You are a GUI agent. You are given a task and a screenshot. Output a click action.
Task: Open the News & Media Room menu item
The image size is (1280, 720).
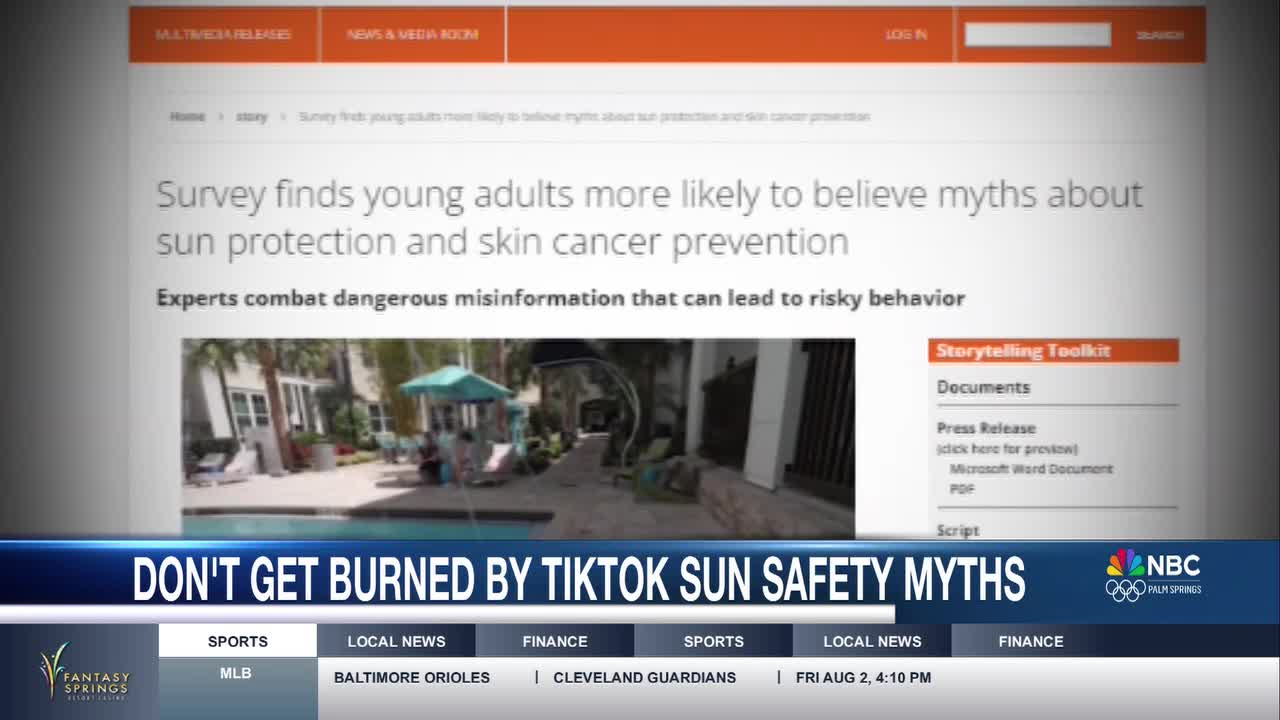412,34
